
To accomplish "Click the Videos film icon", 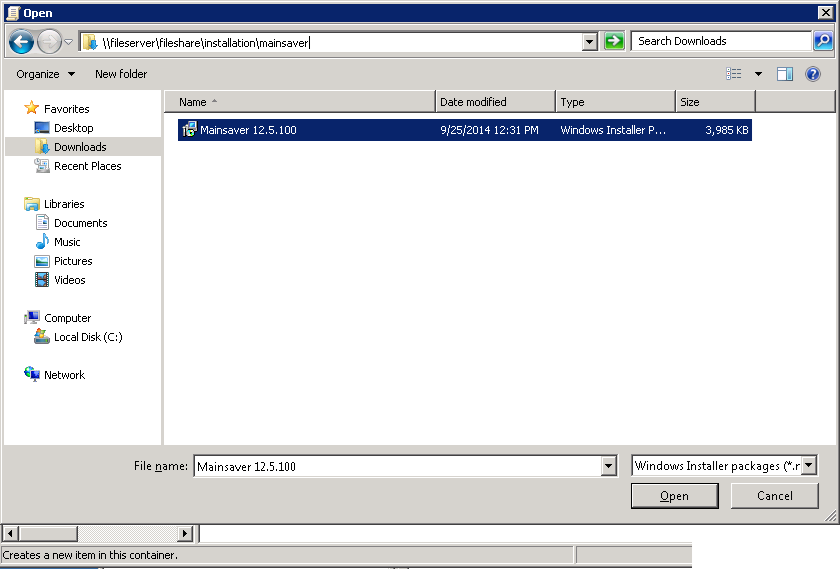I will point(42,280).
